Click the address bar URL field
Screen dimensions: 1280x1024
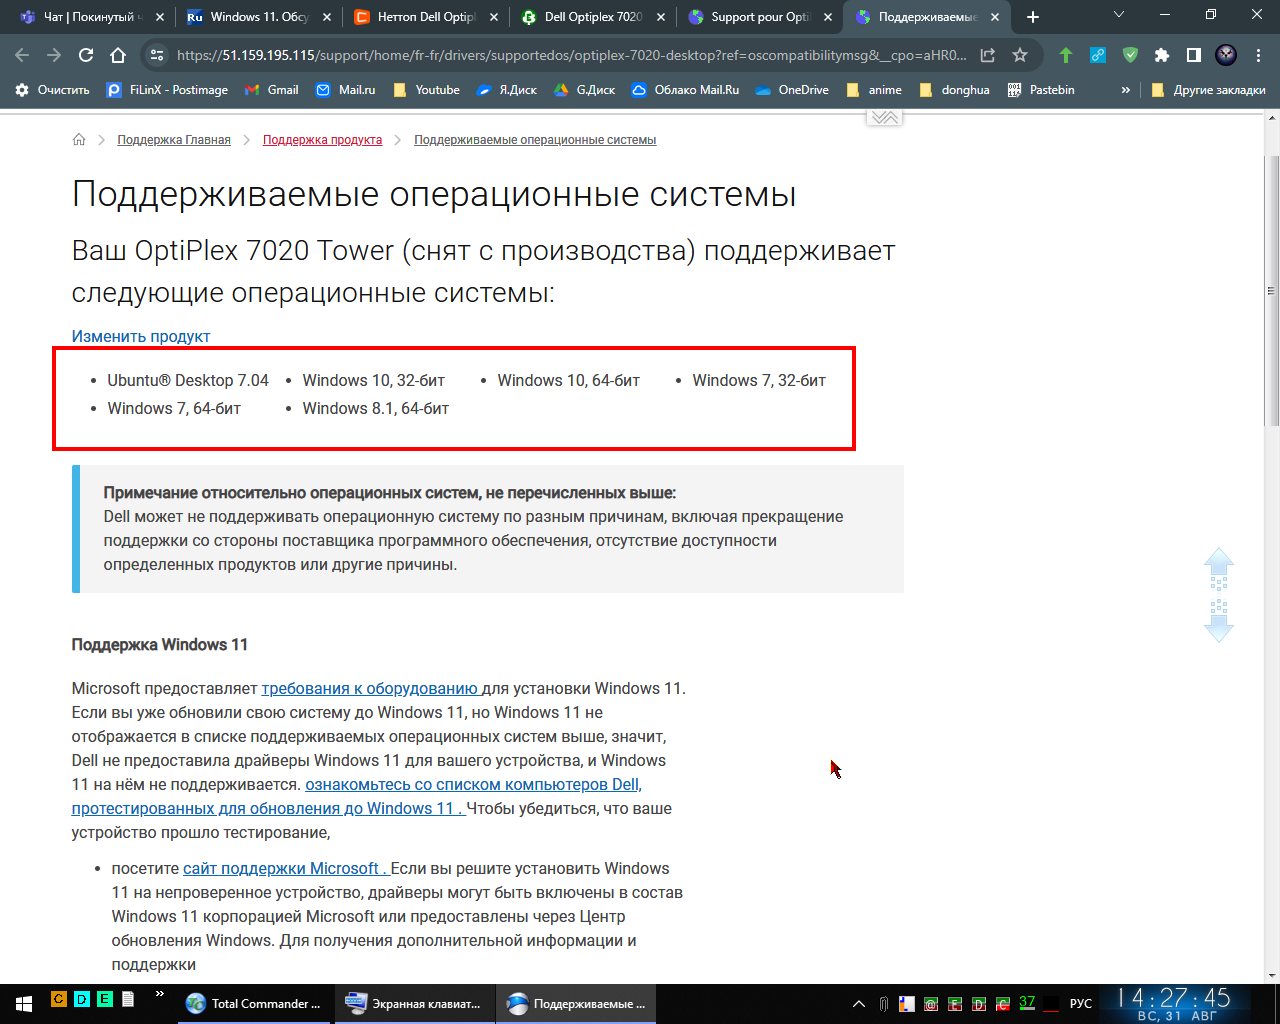(572, 56)
